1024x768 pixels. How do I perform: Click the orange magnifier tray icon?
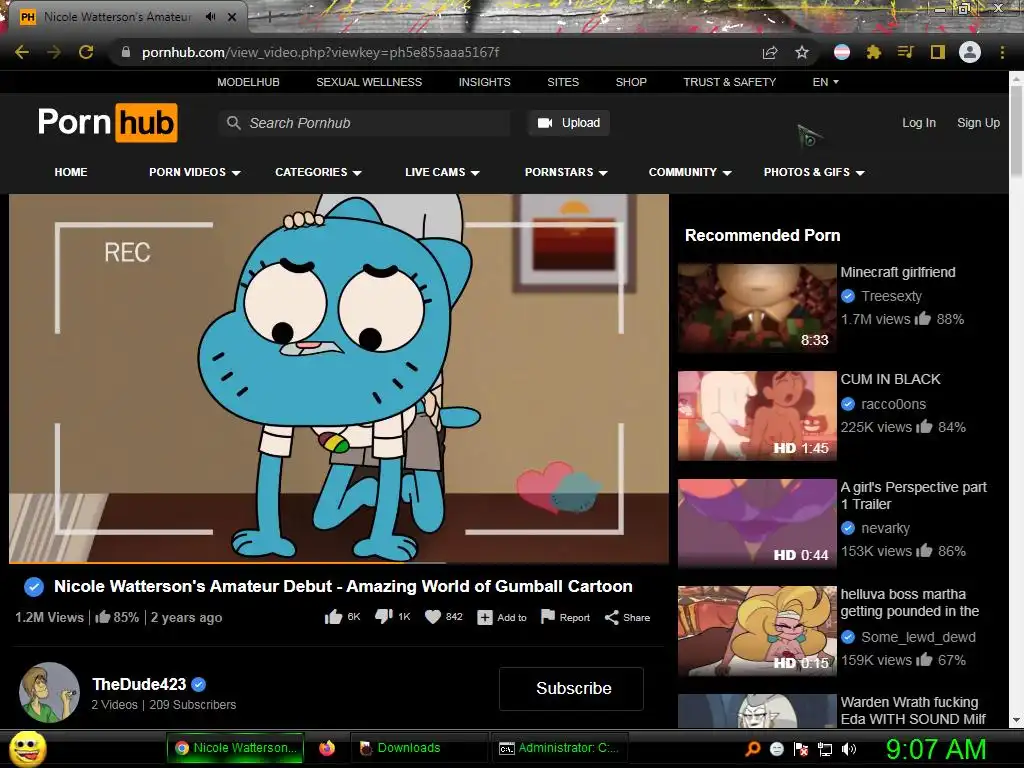[753, 749]
